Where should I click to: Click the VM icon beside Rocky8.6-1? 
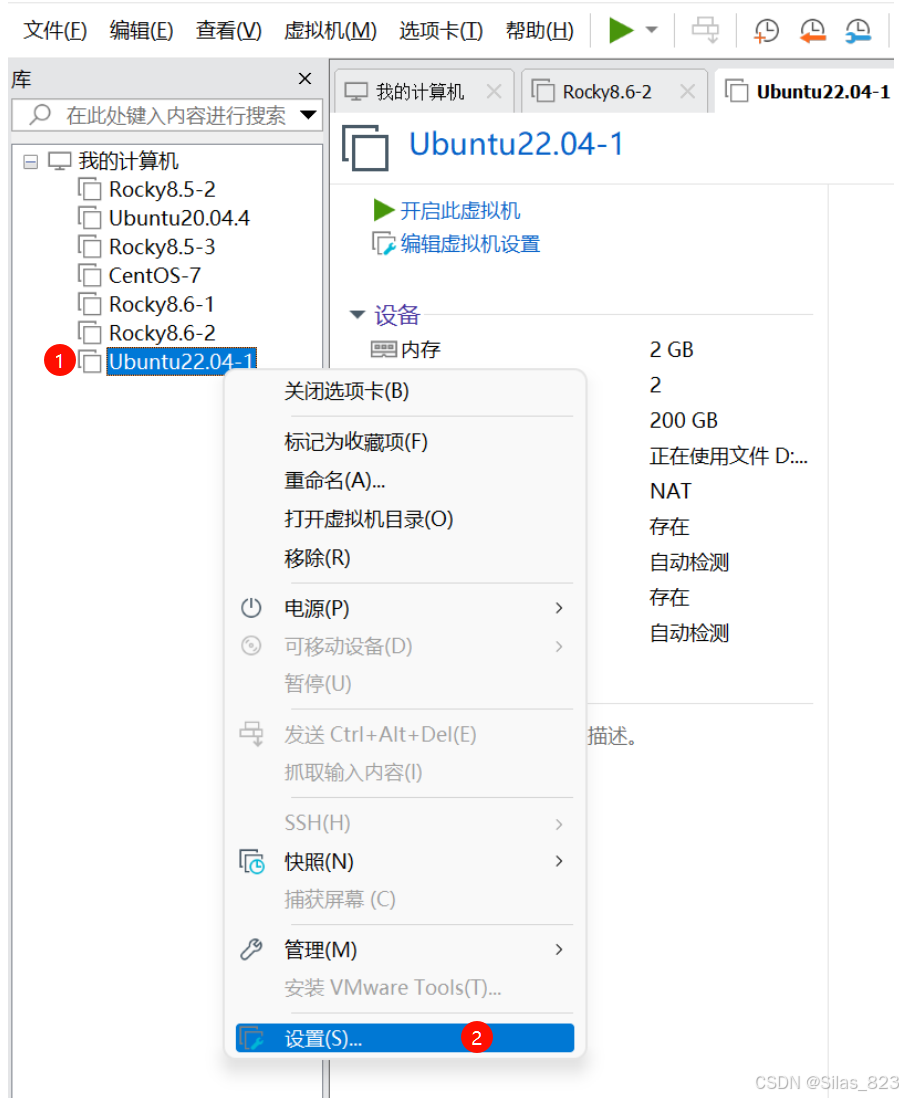pos(90,304)
